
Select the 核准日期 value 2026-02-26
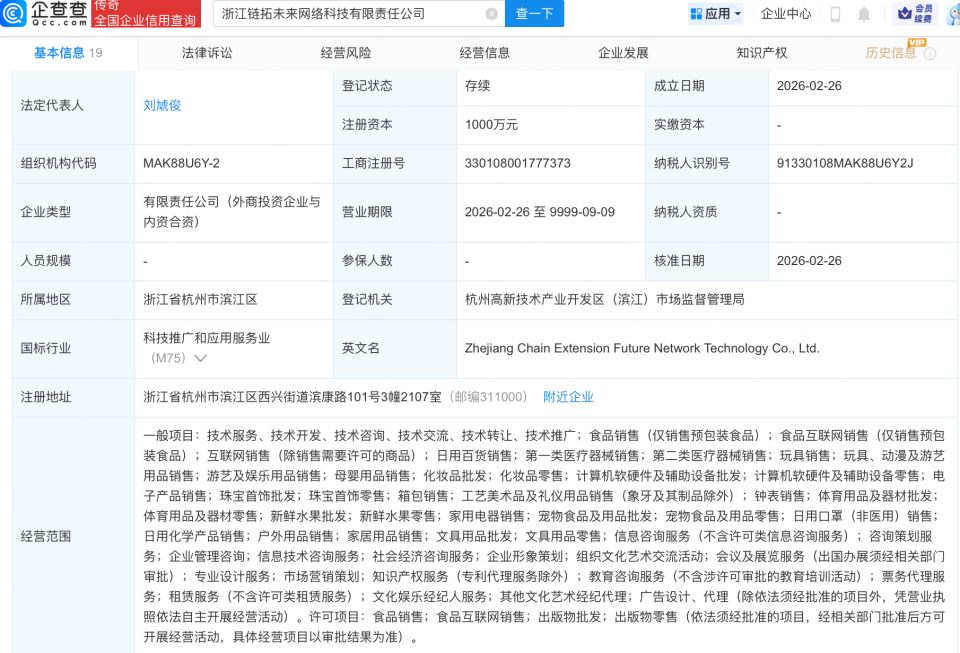[809, 261]
